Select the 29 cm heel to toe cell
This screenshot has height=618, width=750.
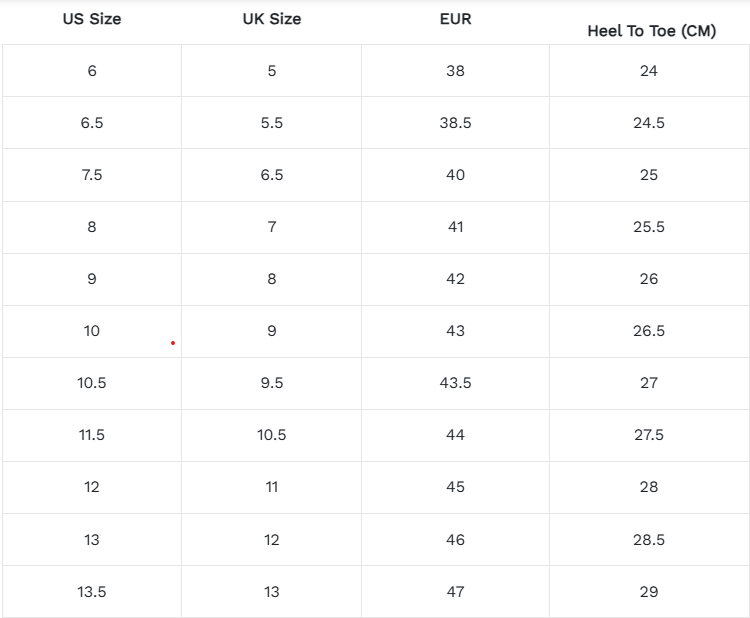(649, 591)
